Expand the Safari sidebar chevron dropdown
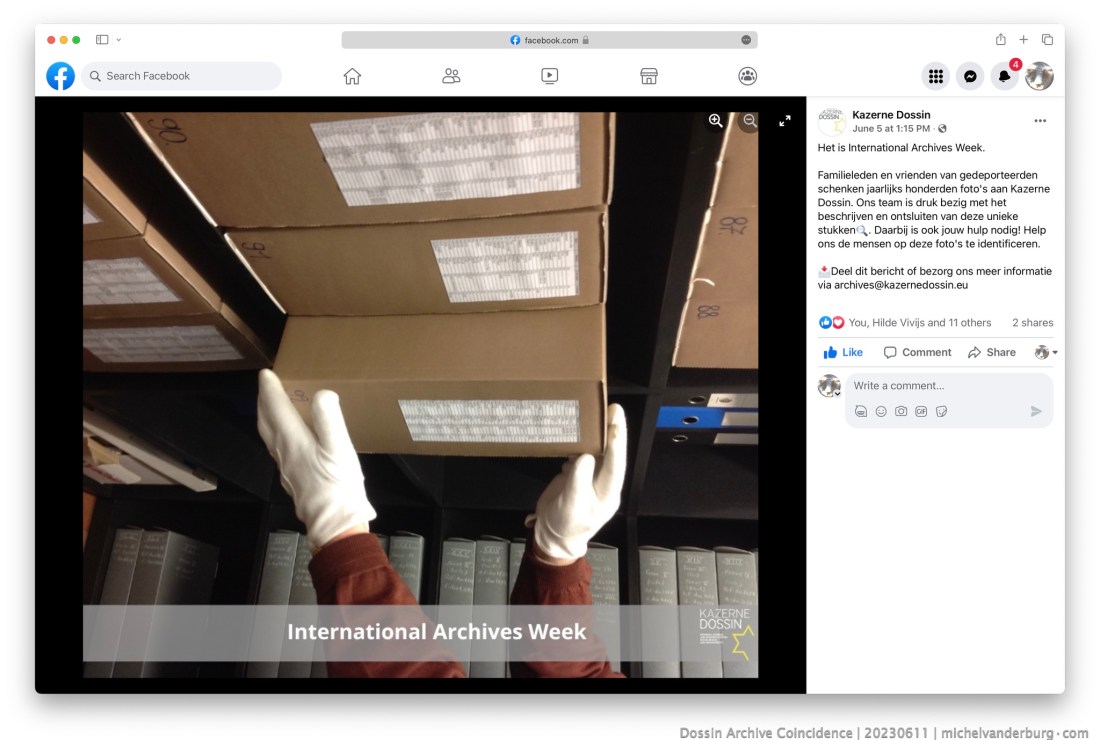 pyautogui.click(x=119, y=40)
